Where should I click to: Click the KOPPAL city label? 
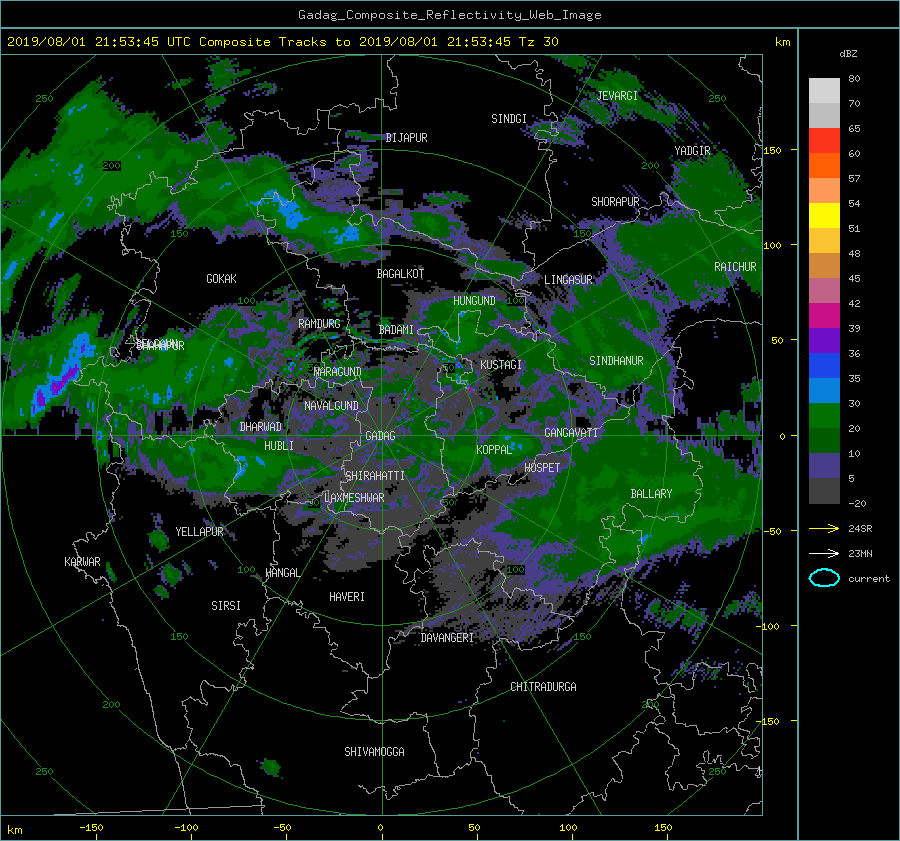[x=494, y=450]
